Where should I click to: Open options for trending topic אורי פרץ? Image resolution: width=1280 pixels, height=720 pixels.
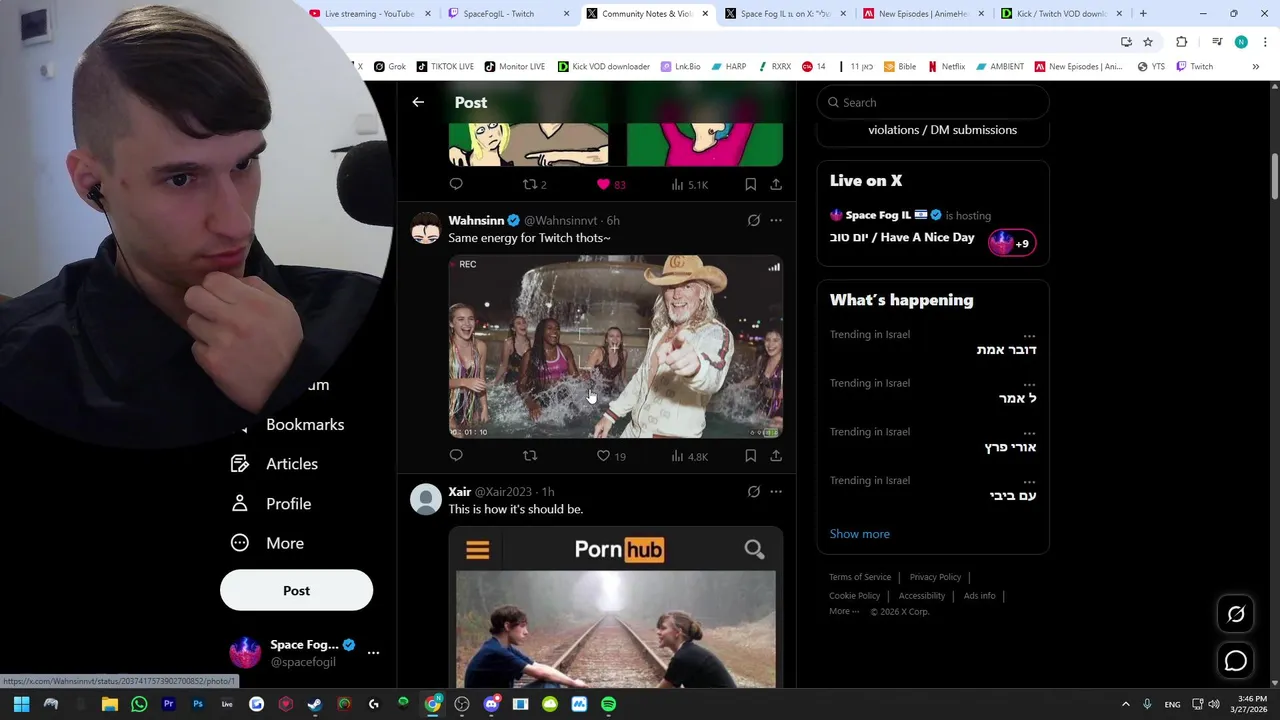click(1029, 432)
